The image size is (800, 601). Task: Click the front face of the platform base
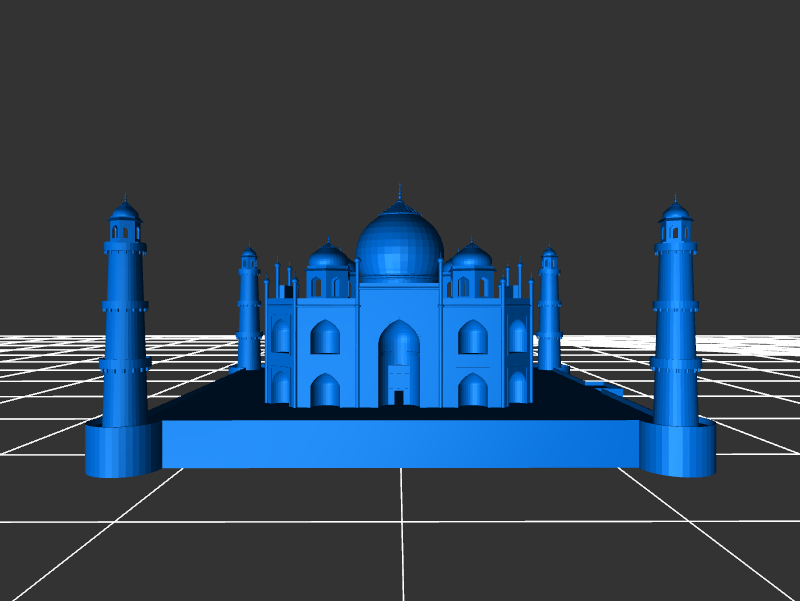coord(400,443)
